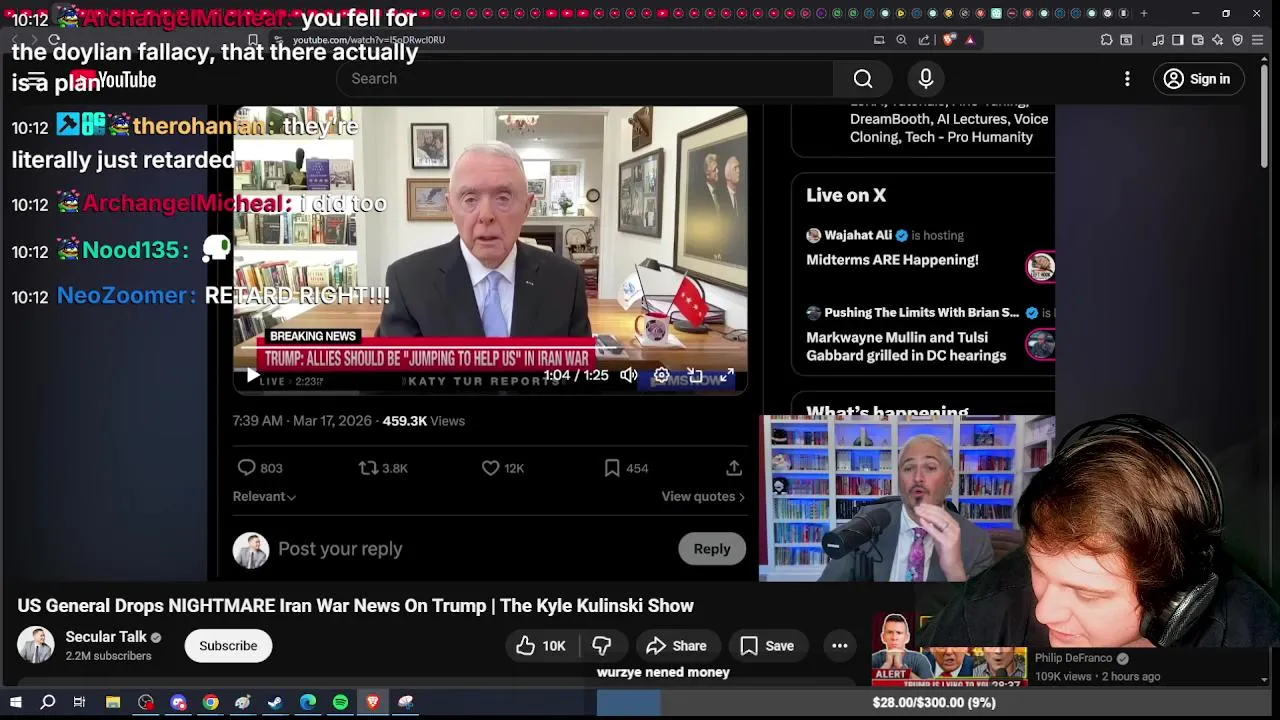Click the Philip DeFranco recommended video thumbnail
1280x720 pixels.
tap(949, 649)
